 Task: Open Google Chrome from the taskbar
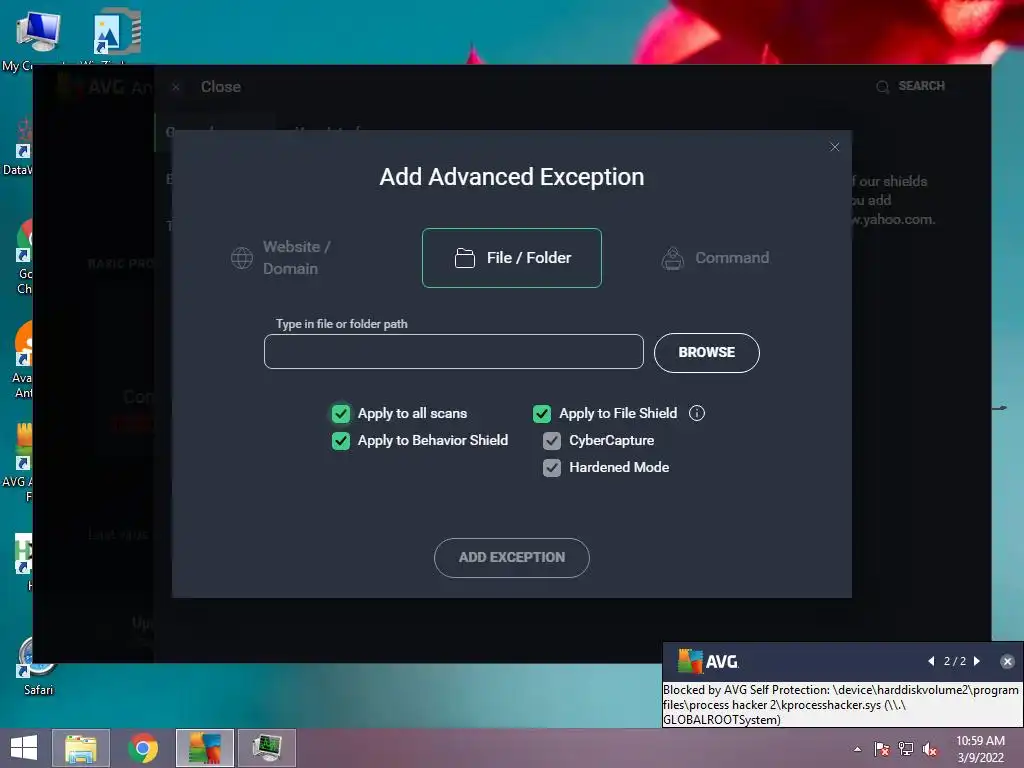(x=142, y=748)
